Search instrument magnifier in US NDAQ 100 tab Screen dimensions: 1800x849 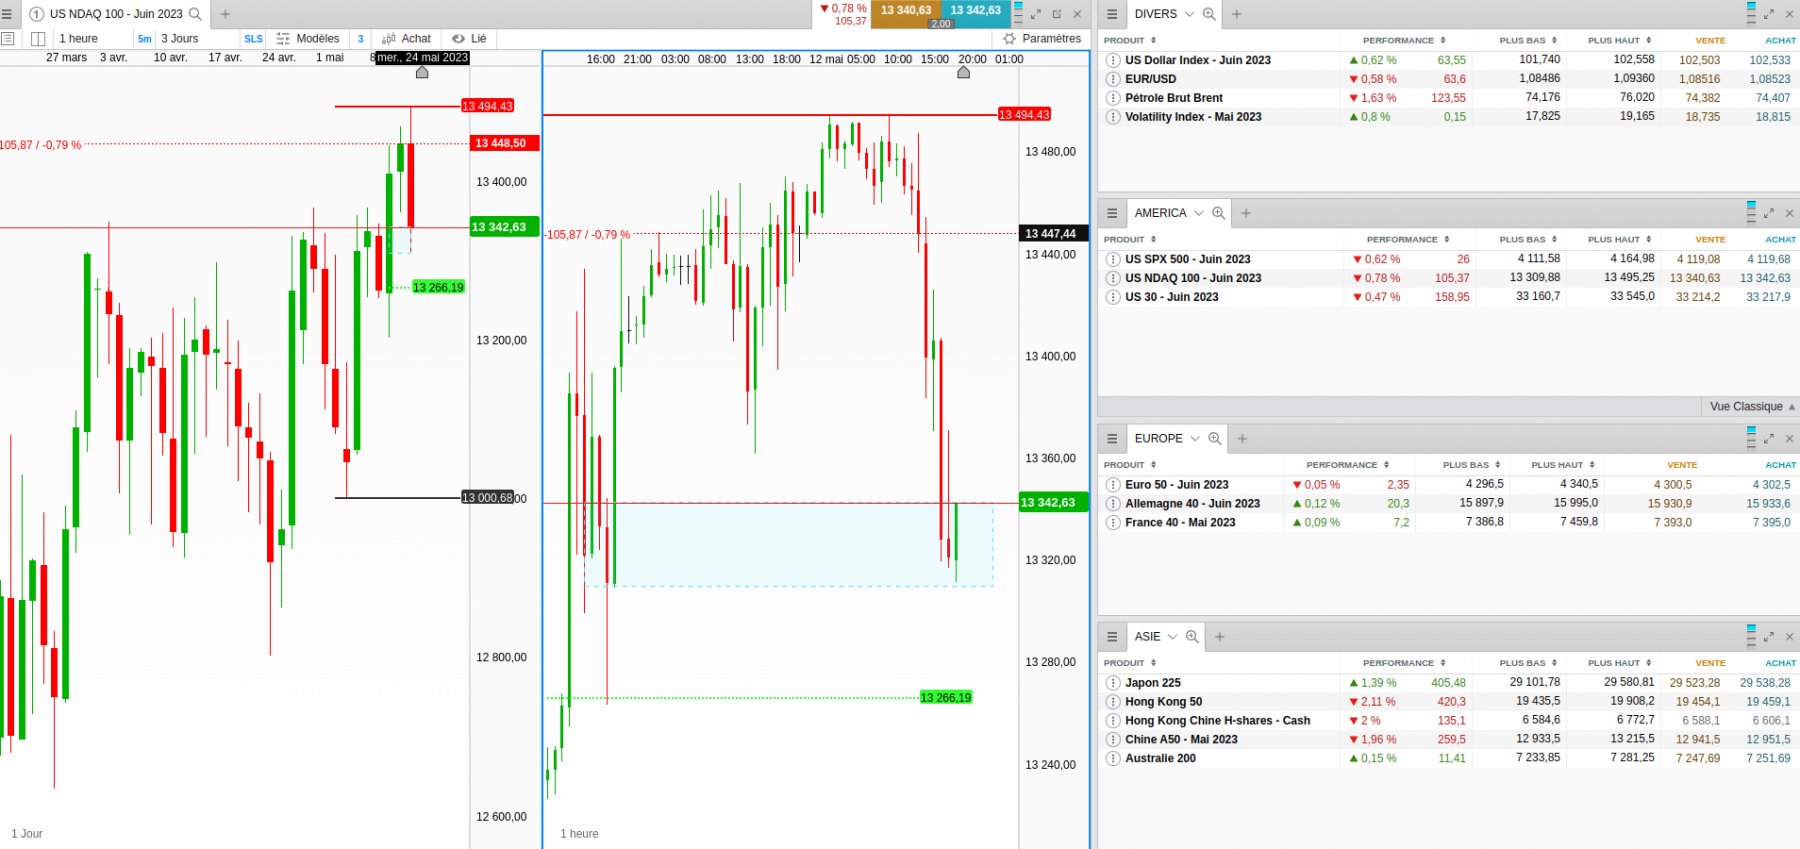[195, 14]
